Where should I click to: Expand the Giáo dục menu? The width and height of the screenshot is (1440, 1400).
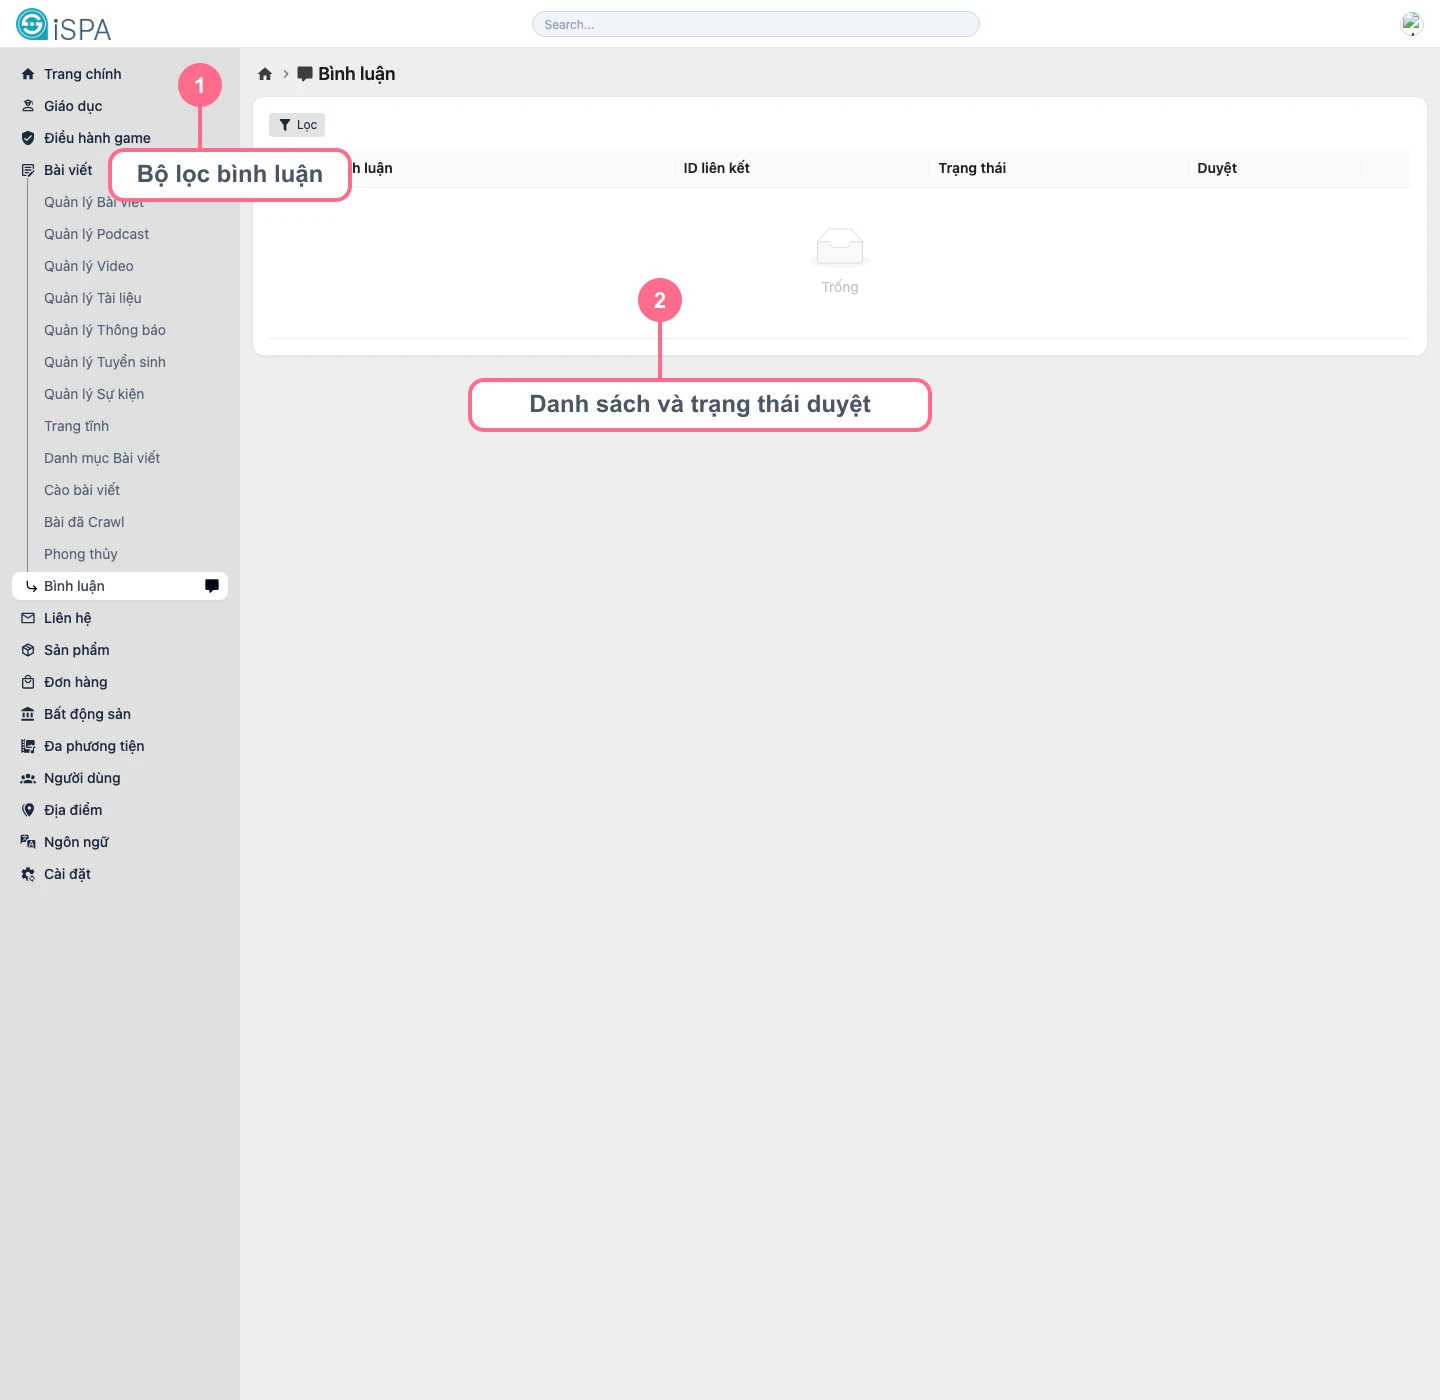pyautogui.click(x=73, y=106)
